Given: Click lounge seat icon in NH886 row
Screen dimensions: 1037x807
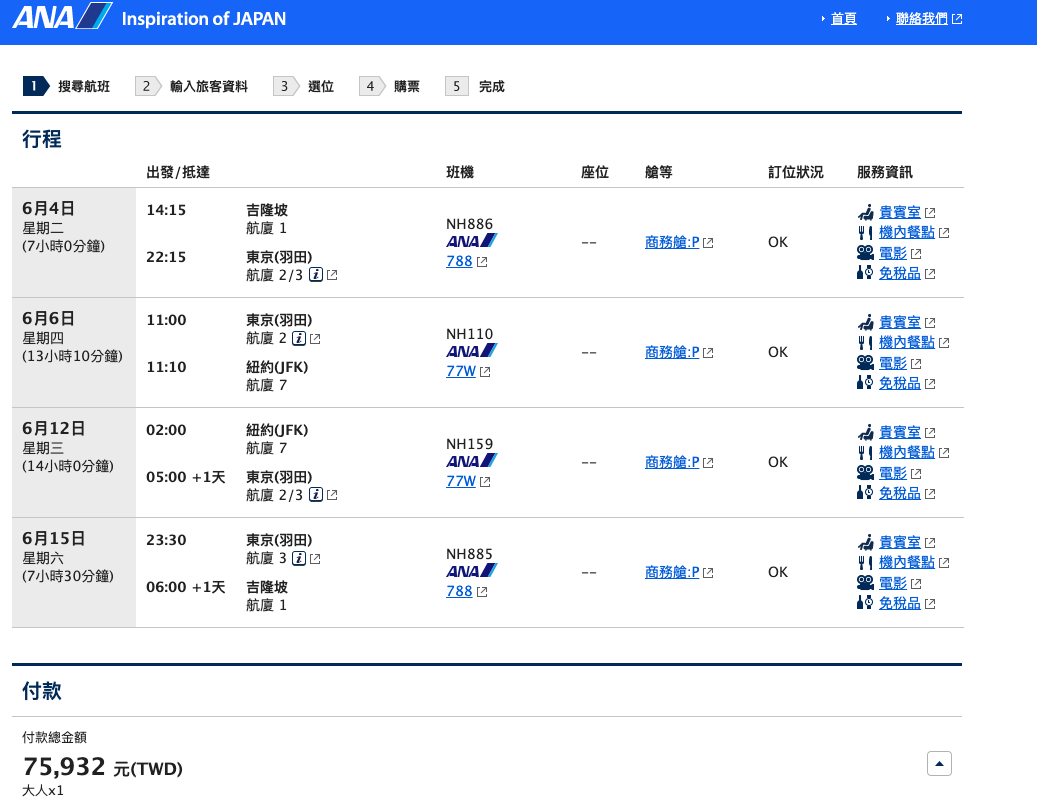Looking at the screenshot, I should (865, 212).
